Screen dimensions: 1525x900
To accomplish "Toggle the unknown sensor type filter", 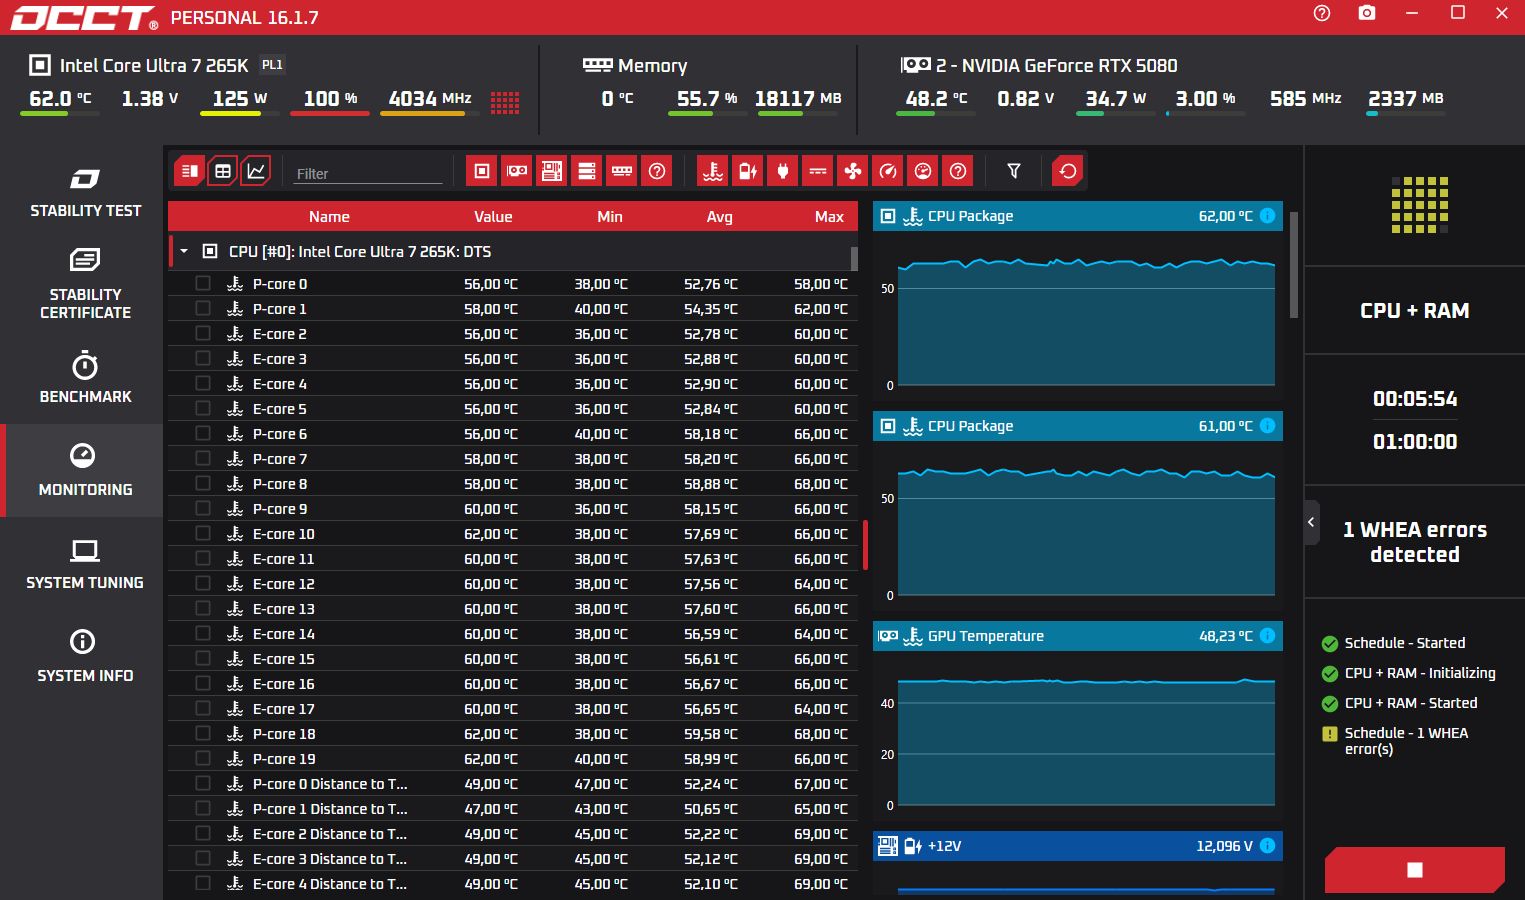I will [958, 171].
